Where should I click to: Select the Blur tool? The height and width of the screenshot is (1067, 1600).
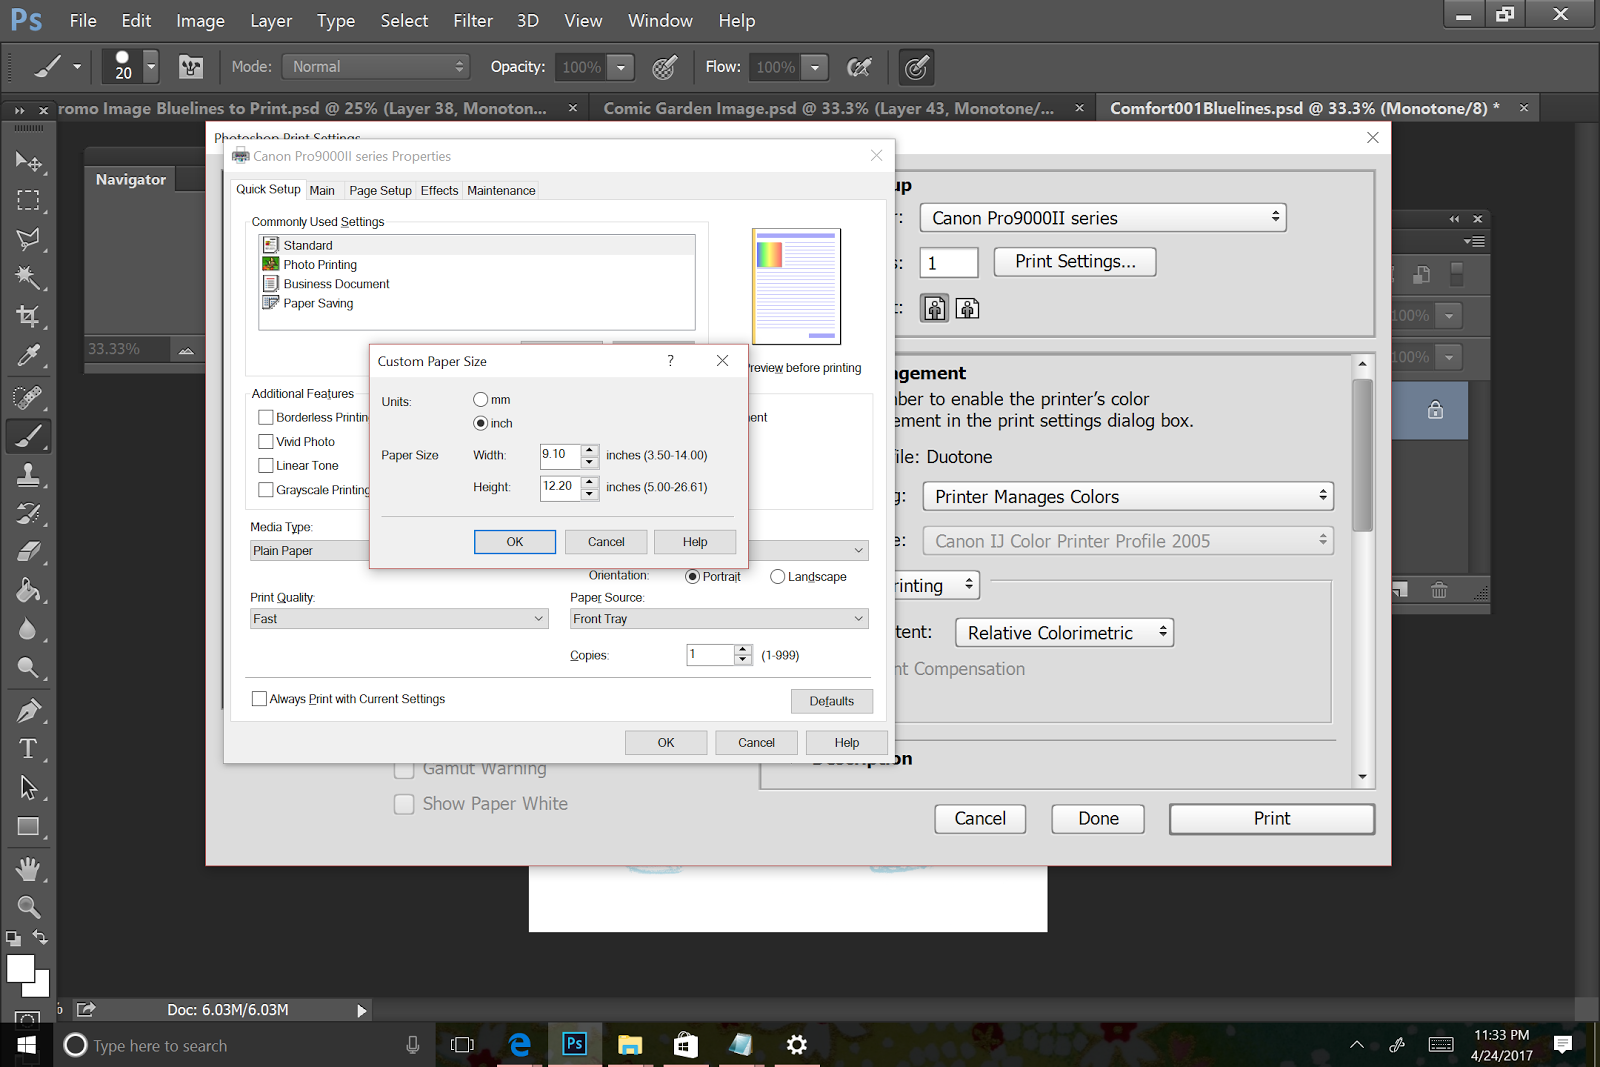28,629
